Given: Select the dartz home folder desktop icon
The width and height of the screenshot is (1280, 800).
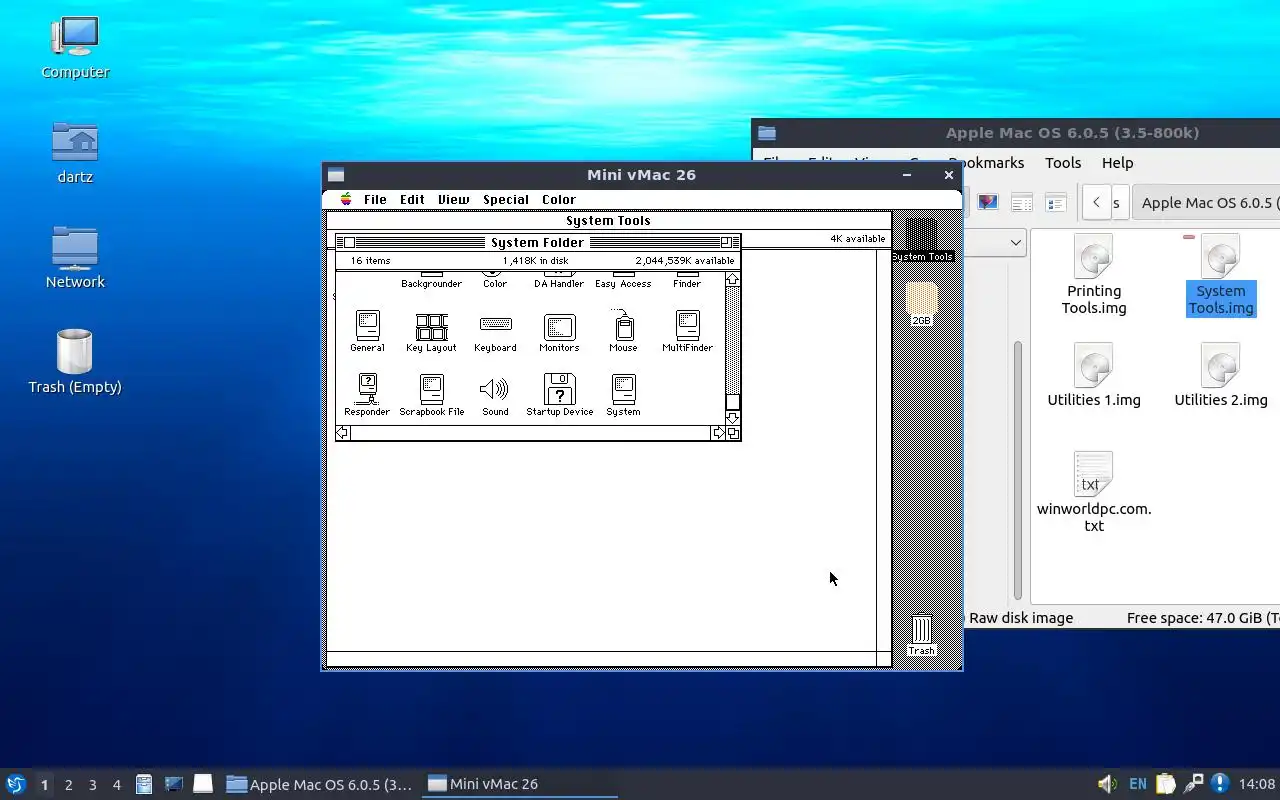Looking at the screenshot, I should point(75,152).
